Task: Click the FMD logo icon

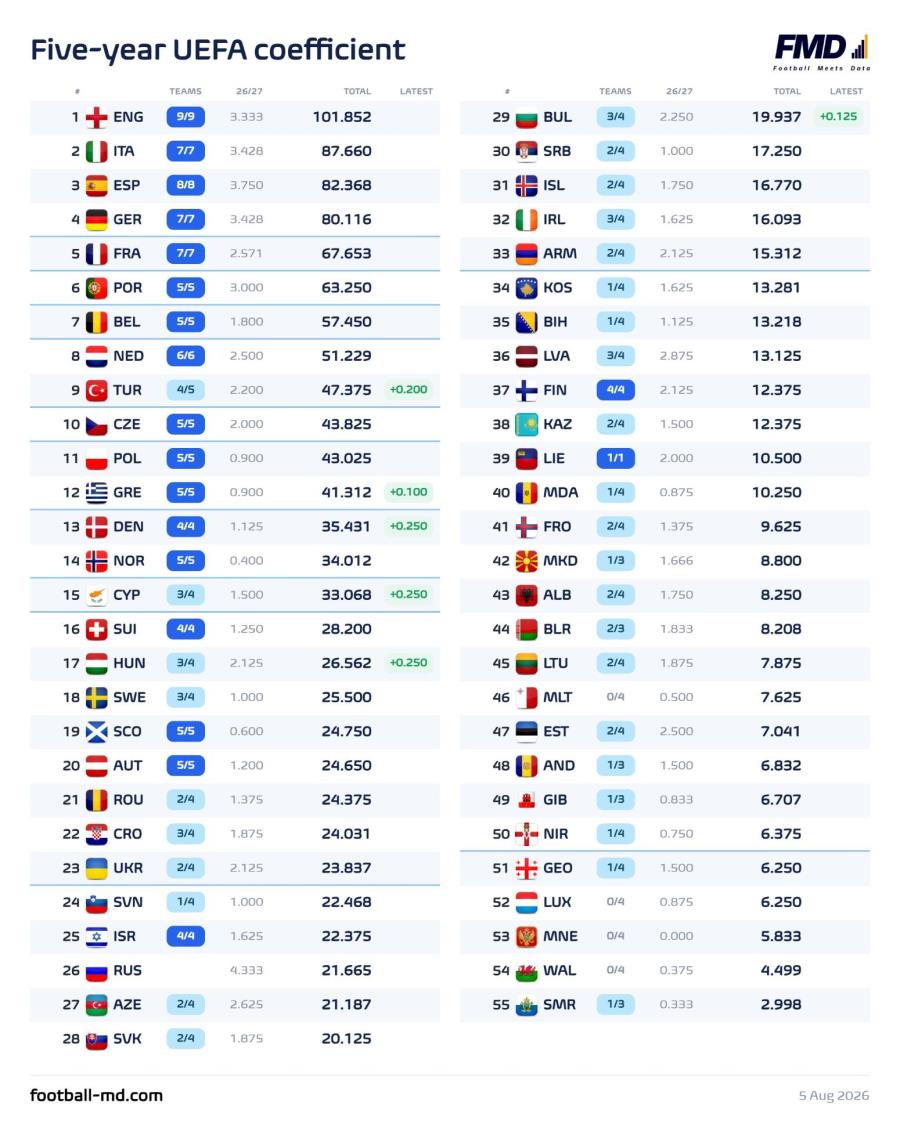Action: 822,52
